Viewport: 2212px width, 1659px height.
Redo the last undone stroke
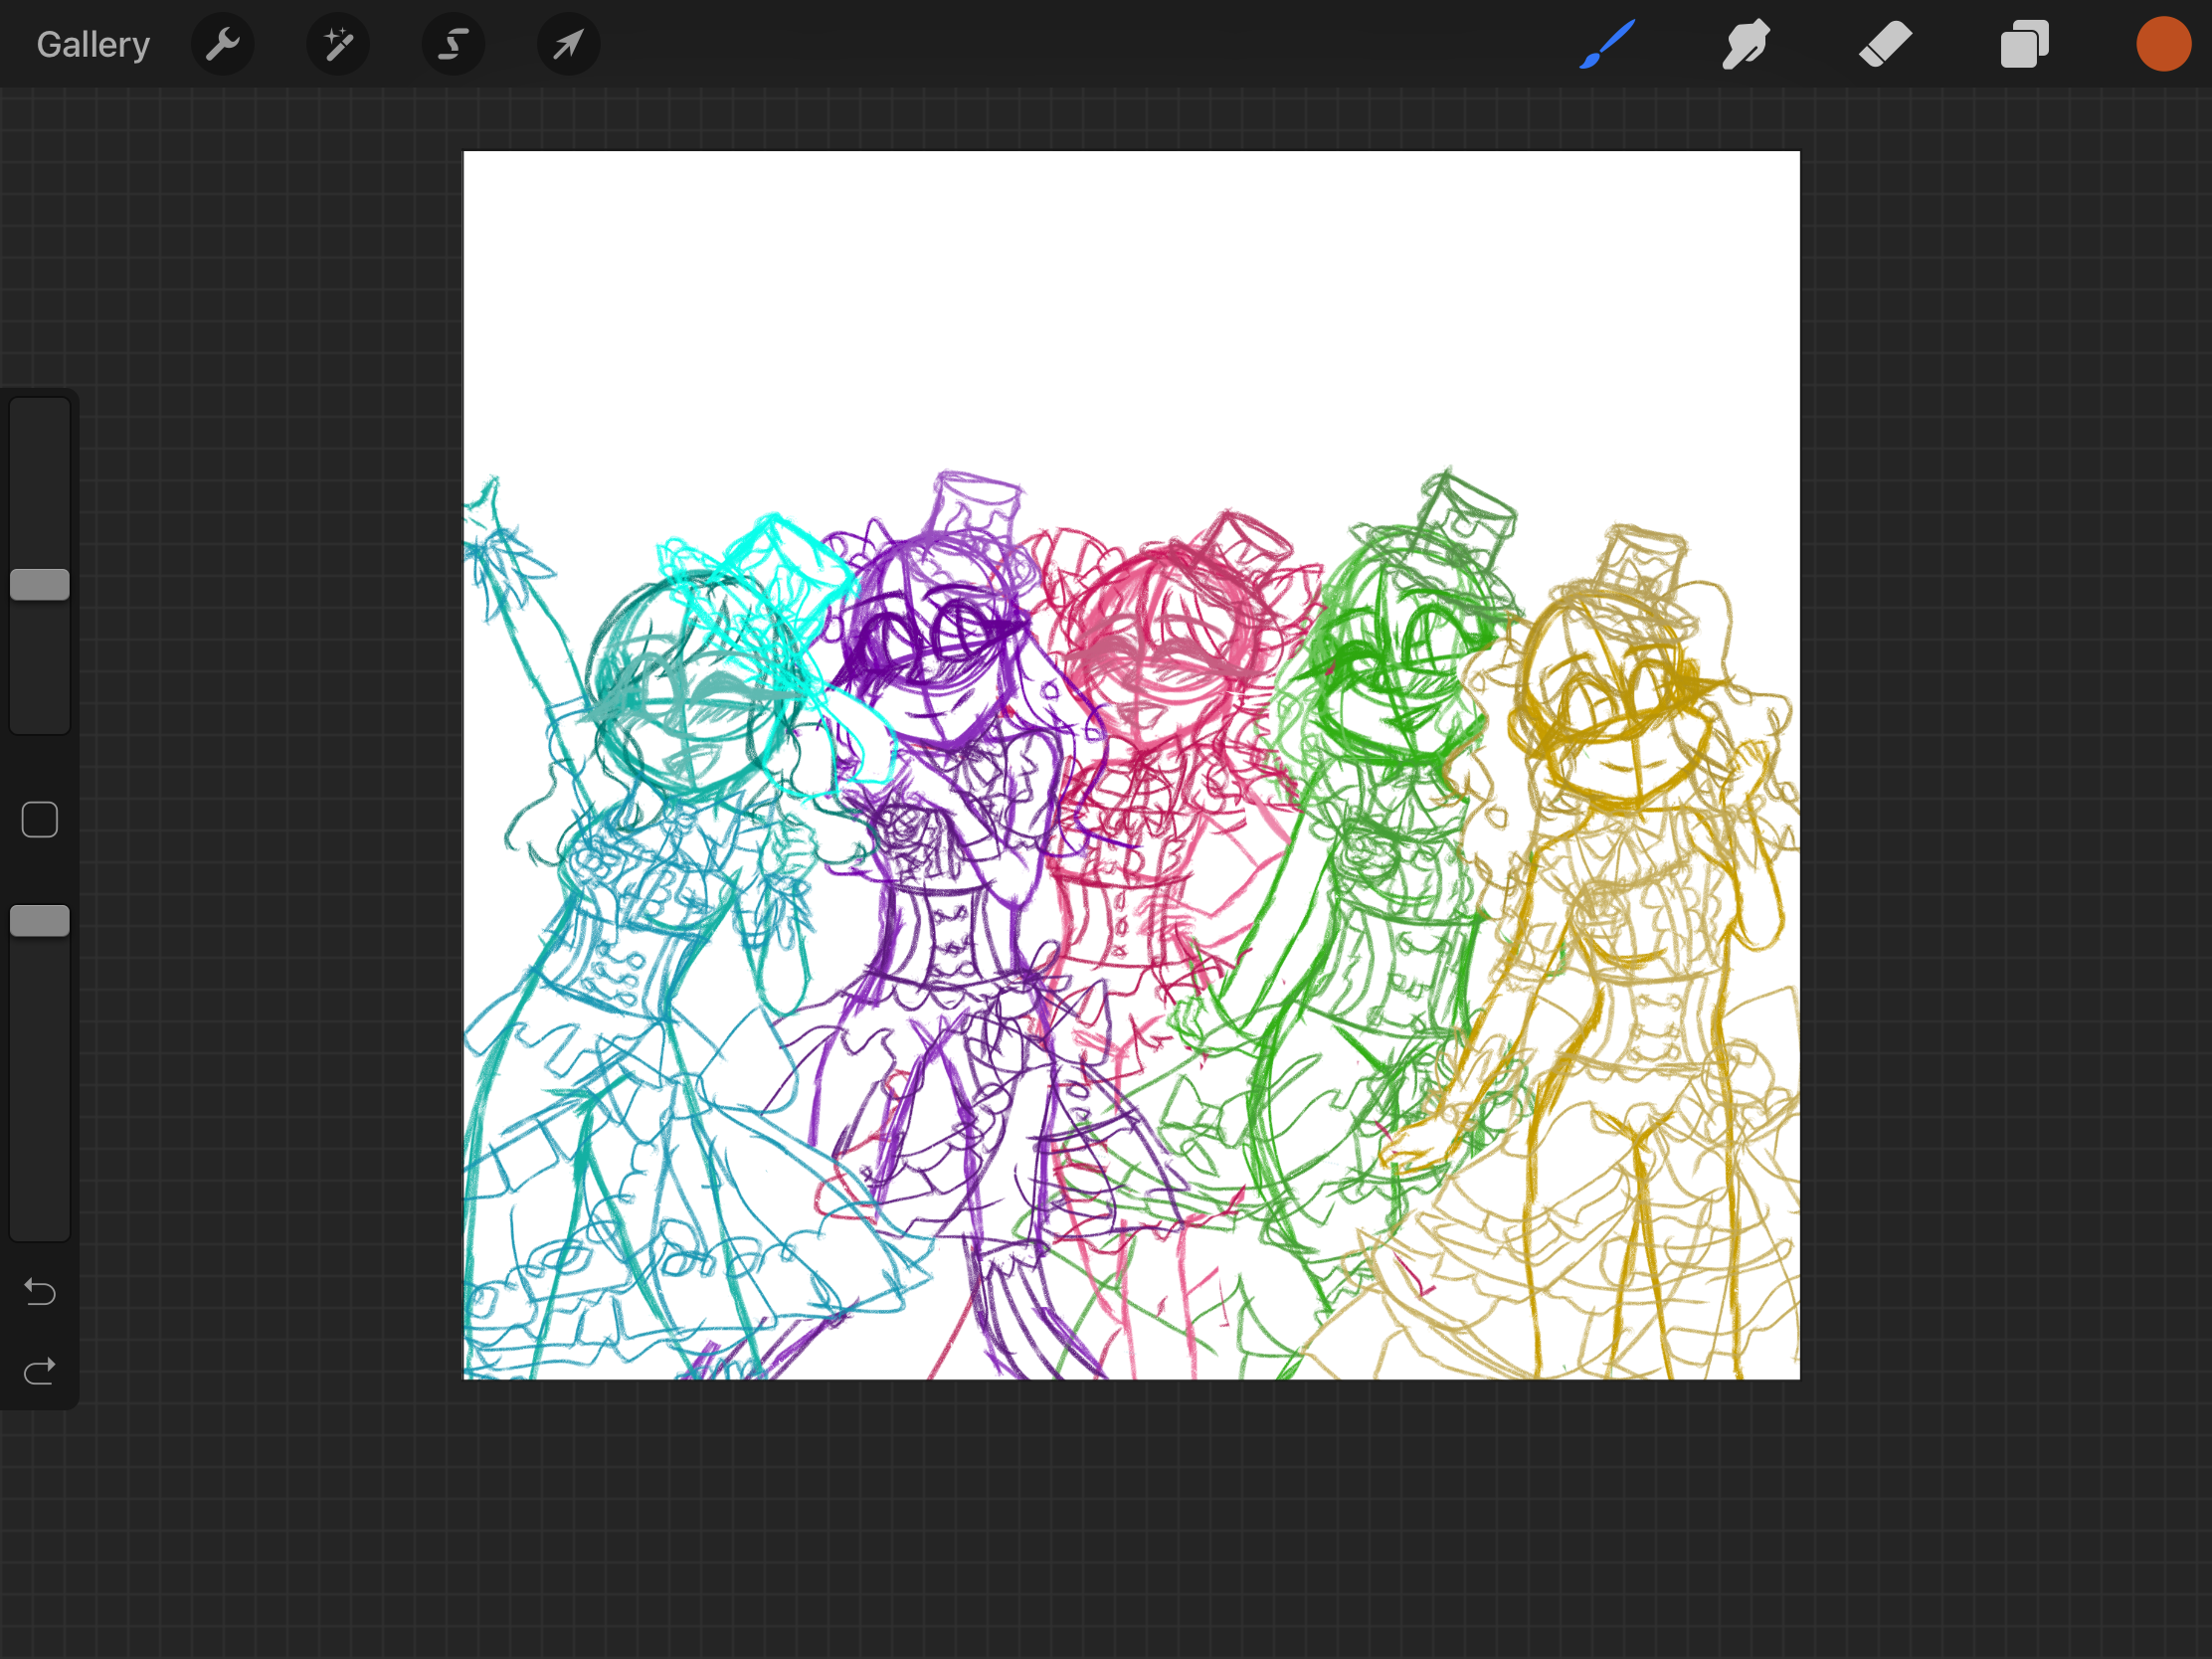(40, 1371)
